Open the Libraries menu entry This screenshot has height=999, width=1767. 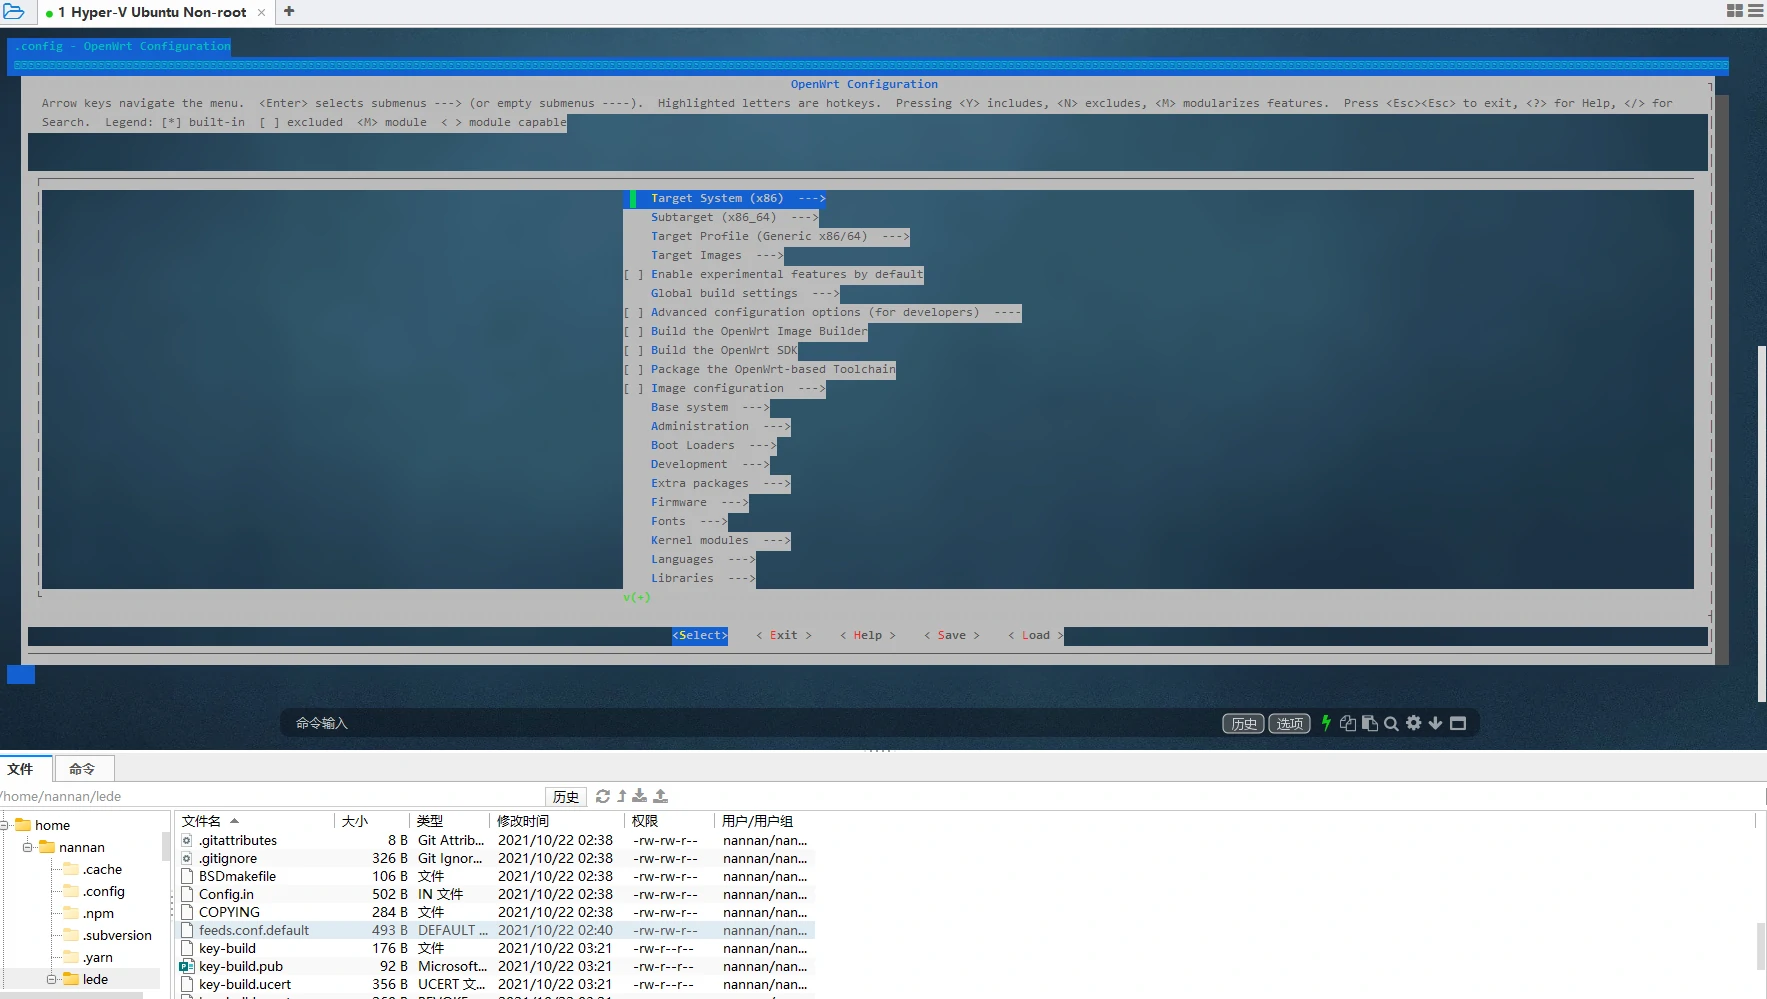702,578
